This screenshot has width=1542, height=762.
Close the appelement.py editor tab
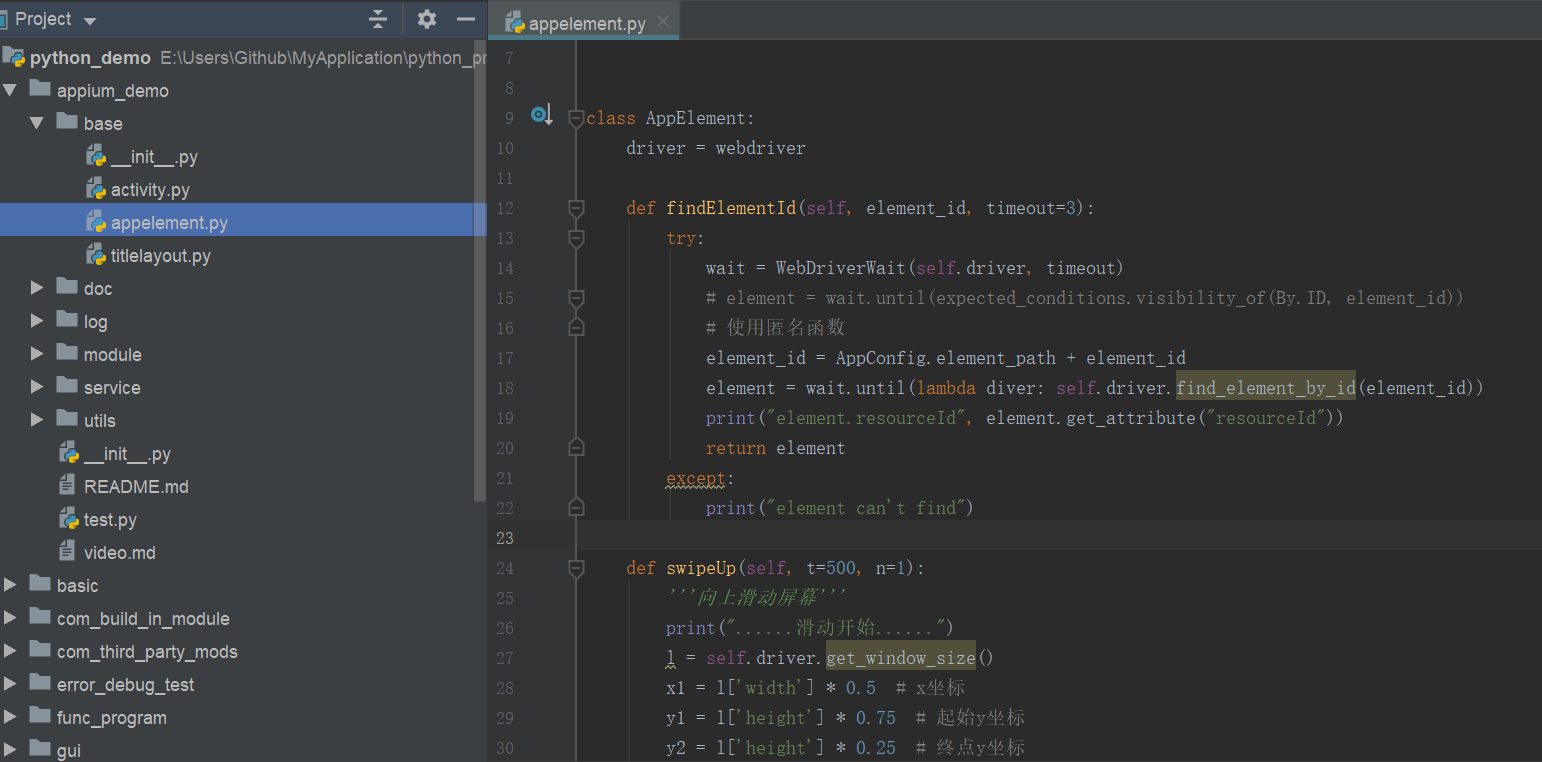click(x=663, y=22)
